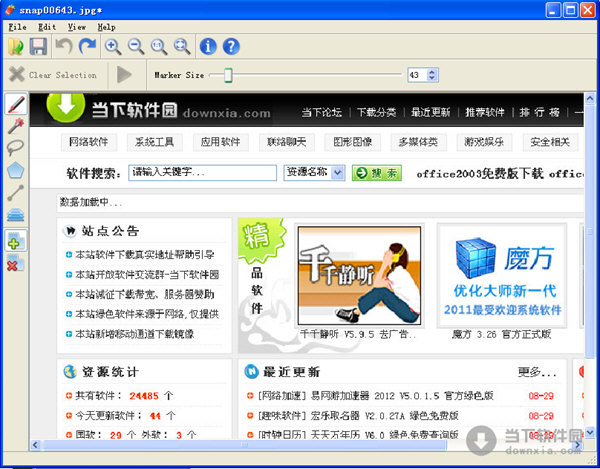Click the 安全相关 category in the image

[550, 142]
